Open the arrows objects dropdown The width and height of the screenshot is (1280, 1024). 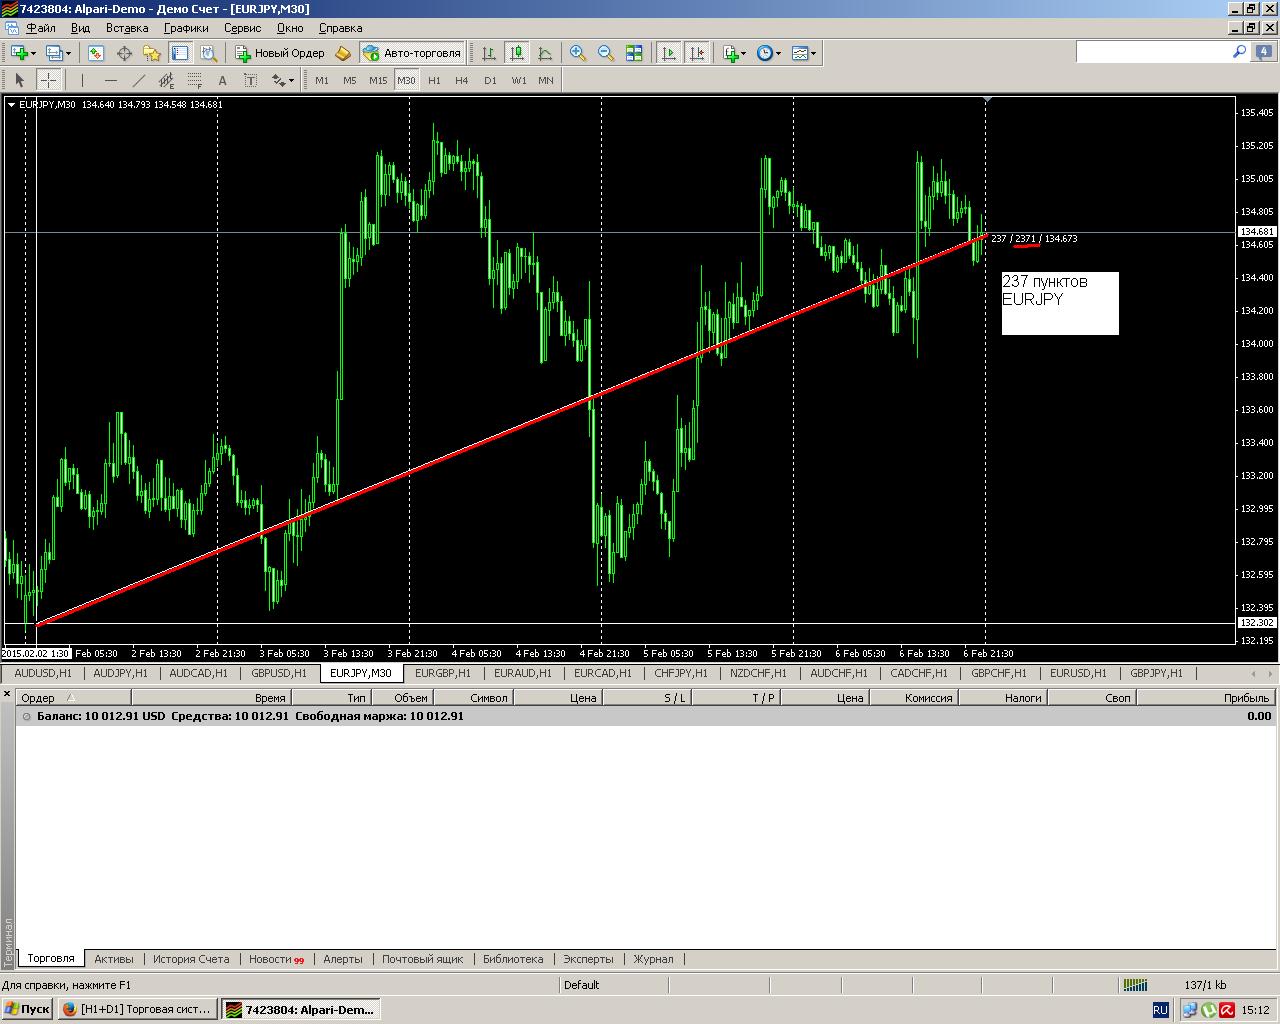283,80
